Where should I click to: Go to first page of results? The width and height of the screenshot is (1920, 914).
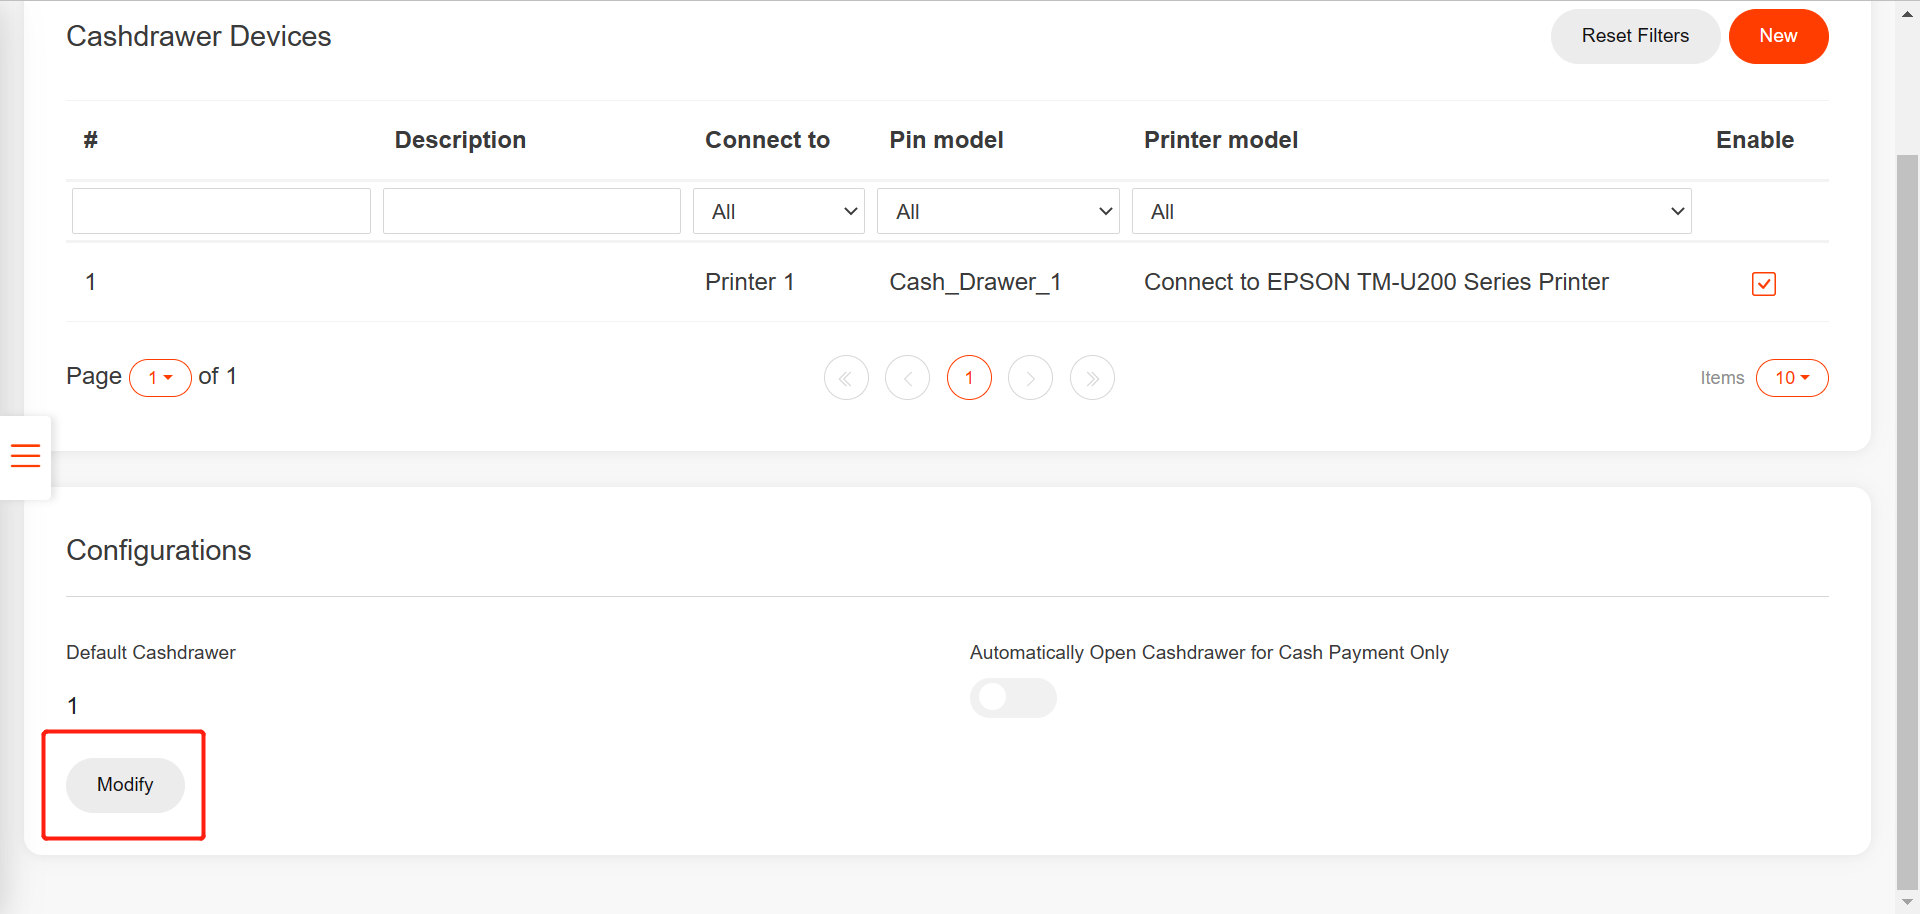pyautogui.click(x=846, y=378)
